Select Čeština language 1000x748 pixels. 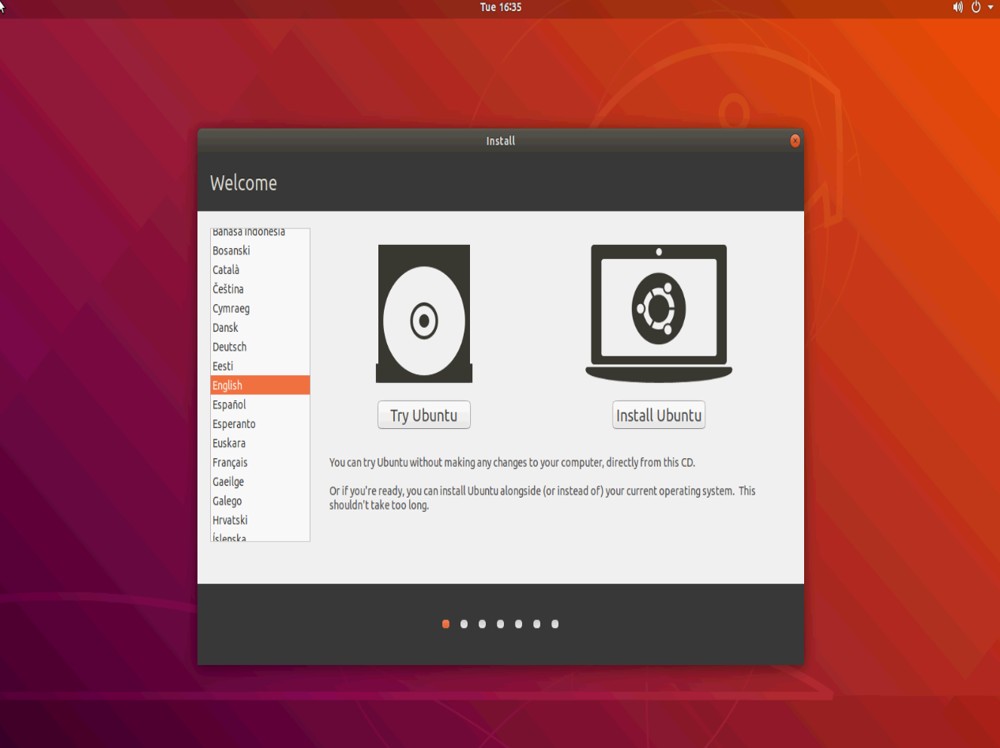click(260, 289)
